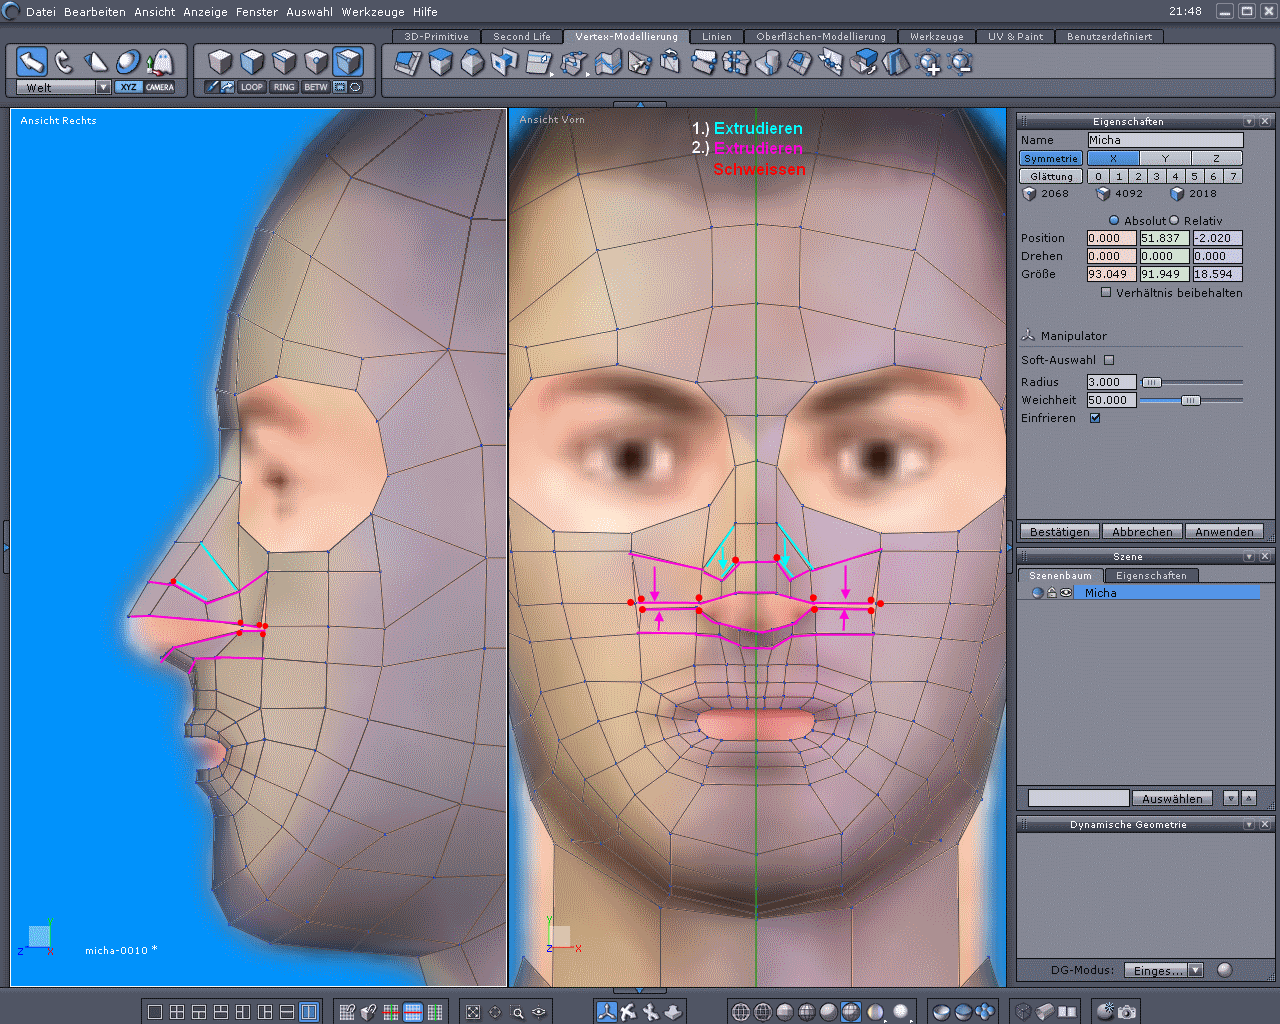Switch to Eigenschaften tab beside Szenenbaum
Viewport: 1280px width, 1024px height.
click(1151, 575)
